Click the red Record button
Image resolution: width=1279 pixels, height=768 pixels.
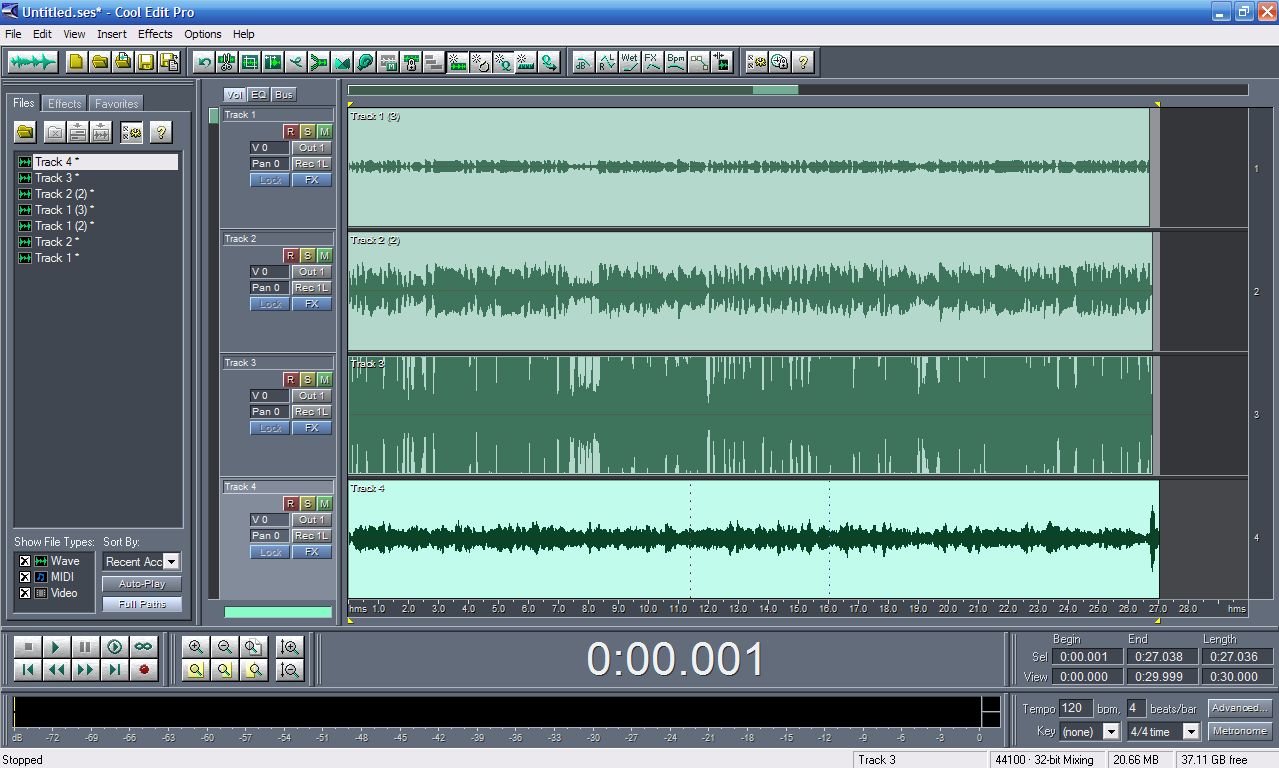tap(143, 670)
